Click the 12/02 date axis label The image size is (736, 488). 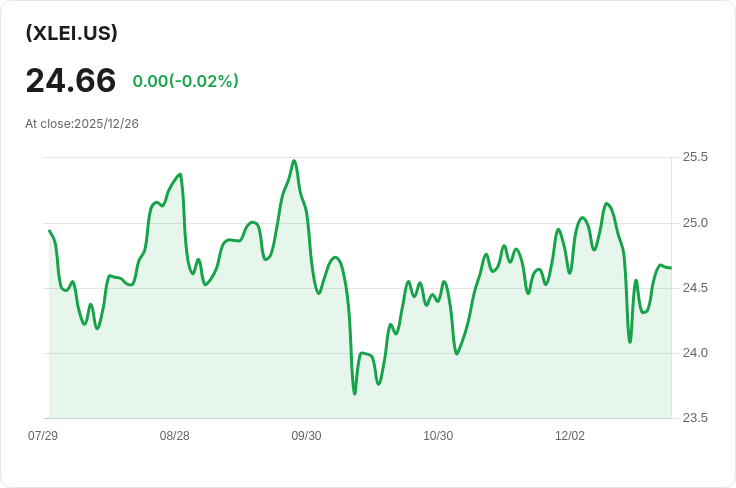570,436
